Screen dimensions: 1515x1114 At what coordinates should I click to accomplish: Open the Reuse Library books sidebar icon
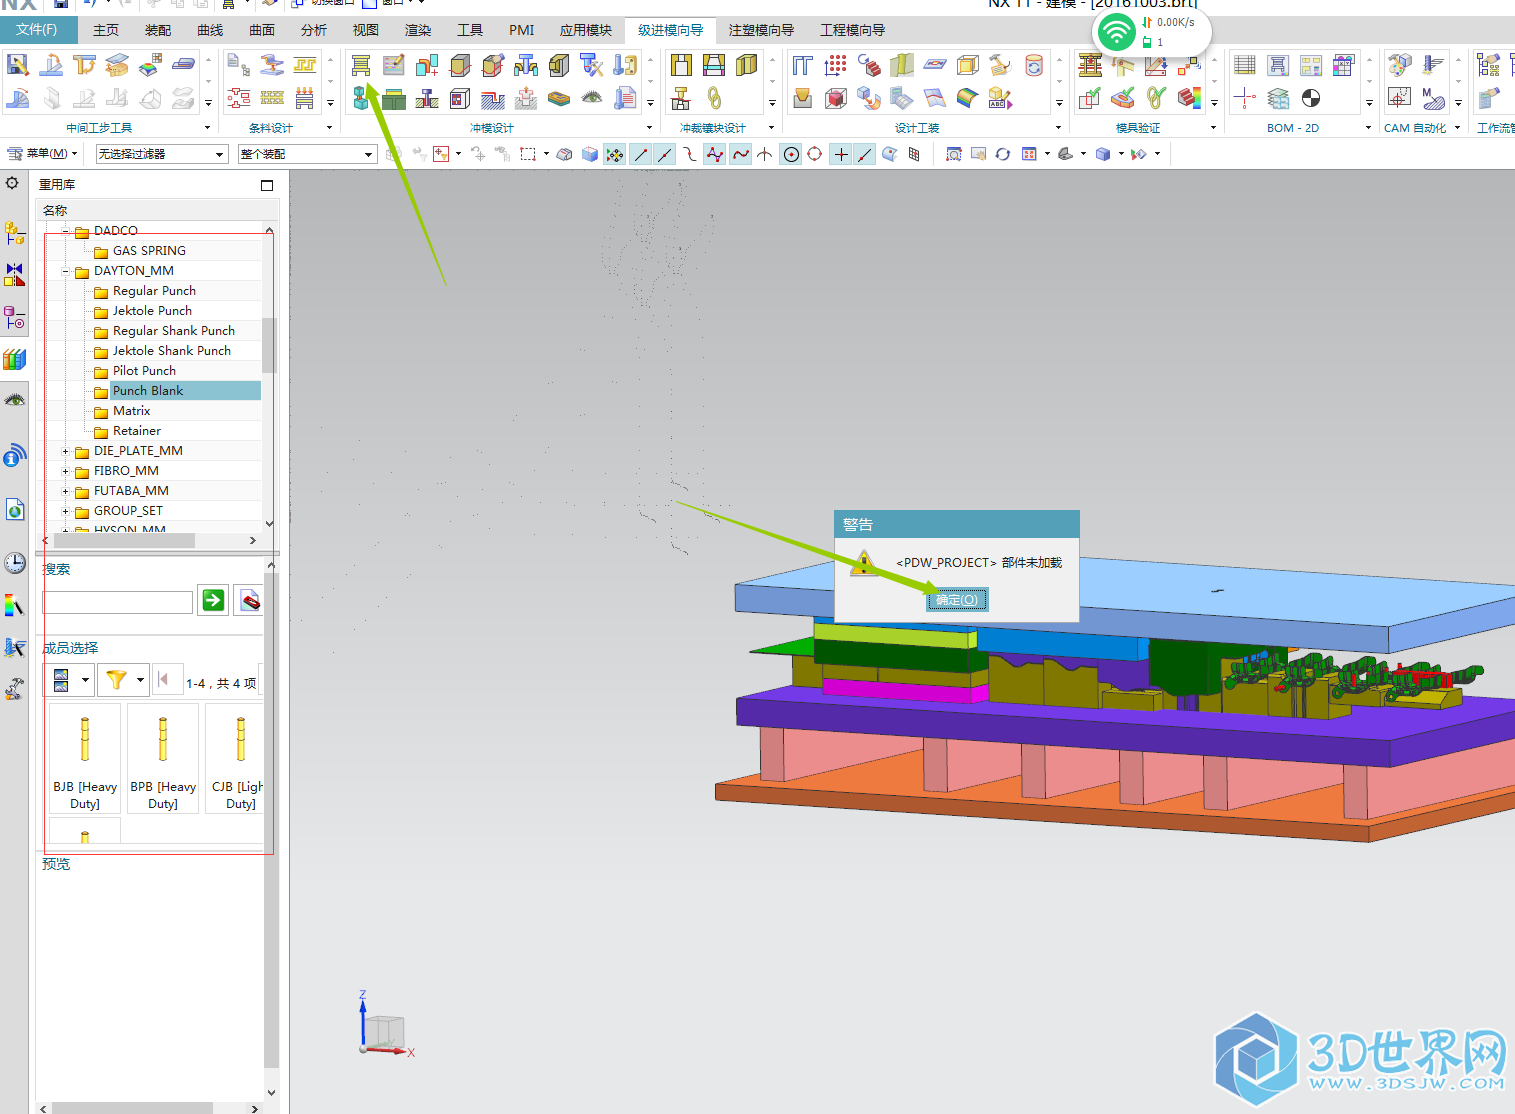coord(15,359)
